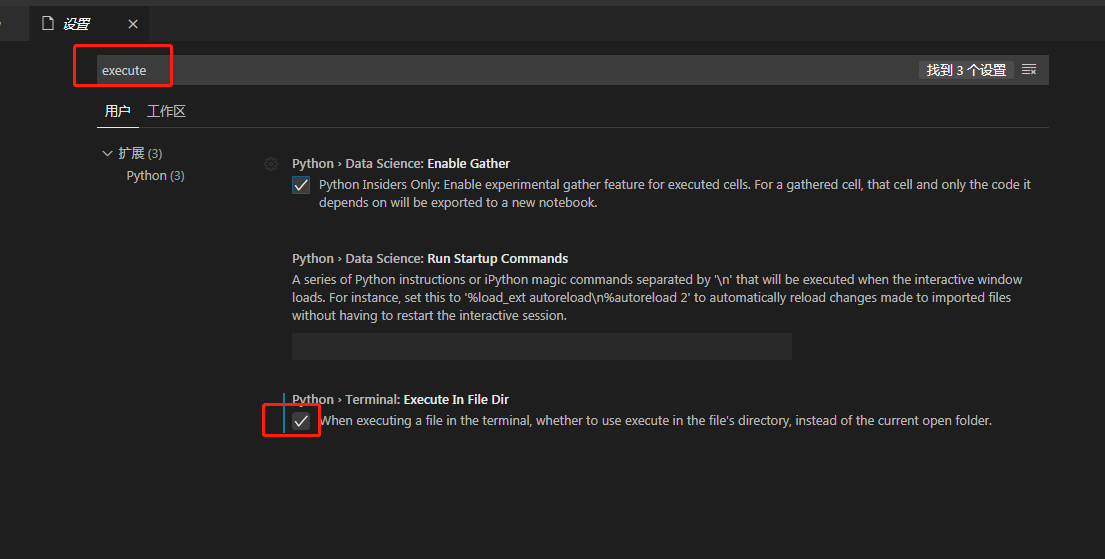The image size is (1105, 559).
Task: Clear the settings search filter icon
Action: [1029, 70]
